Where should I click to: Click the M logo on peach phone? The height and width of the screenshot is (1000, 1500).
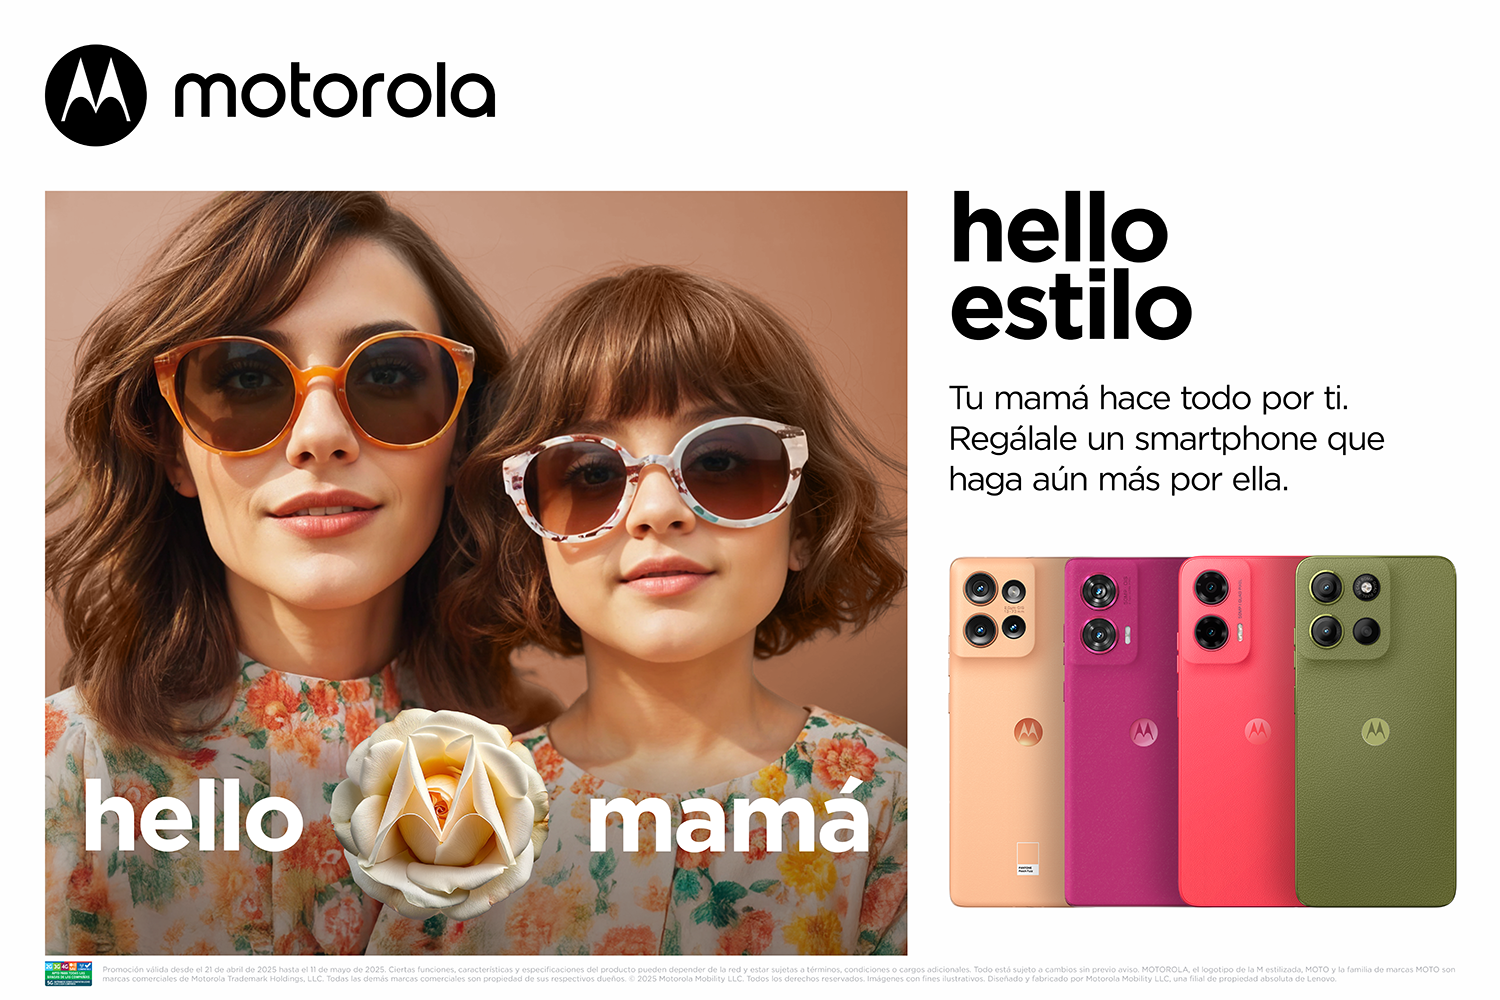click(x=1028, y=731)
